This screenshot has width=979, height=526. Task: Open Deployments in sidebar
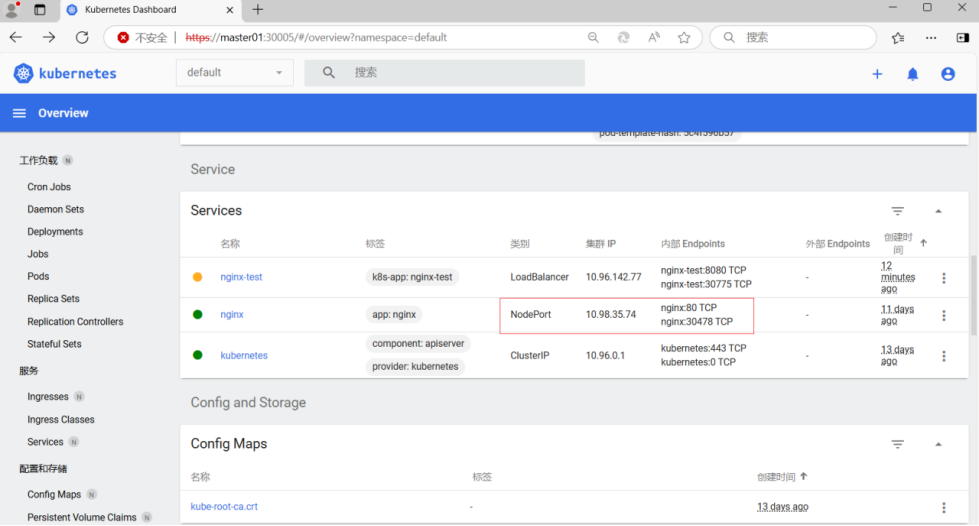[55, 232]
